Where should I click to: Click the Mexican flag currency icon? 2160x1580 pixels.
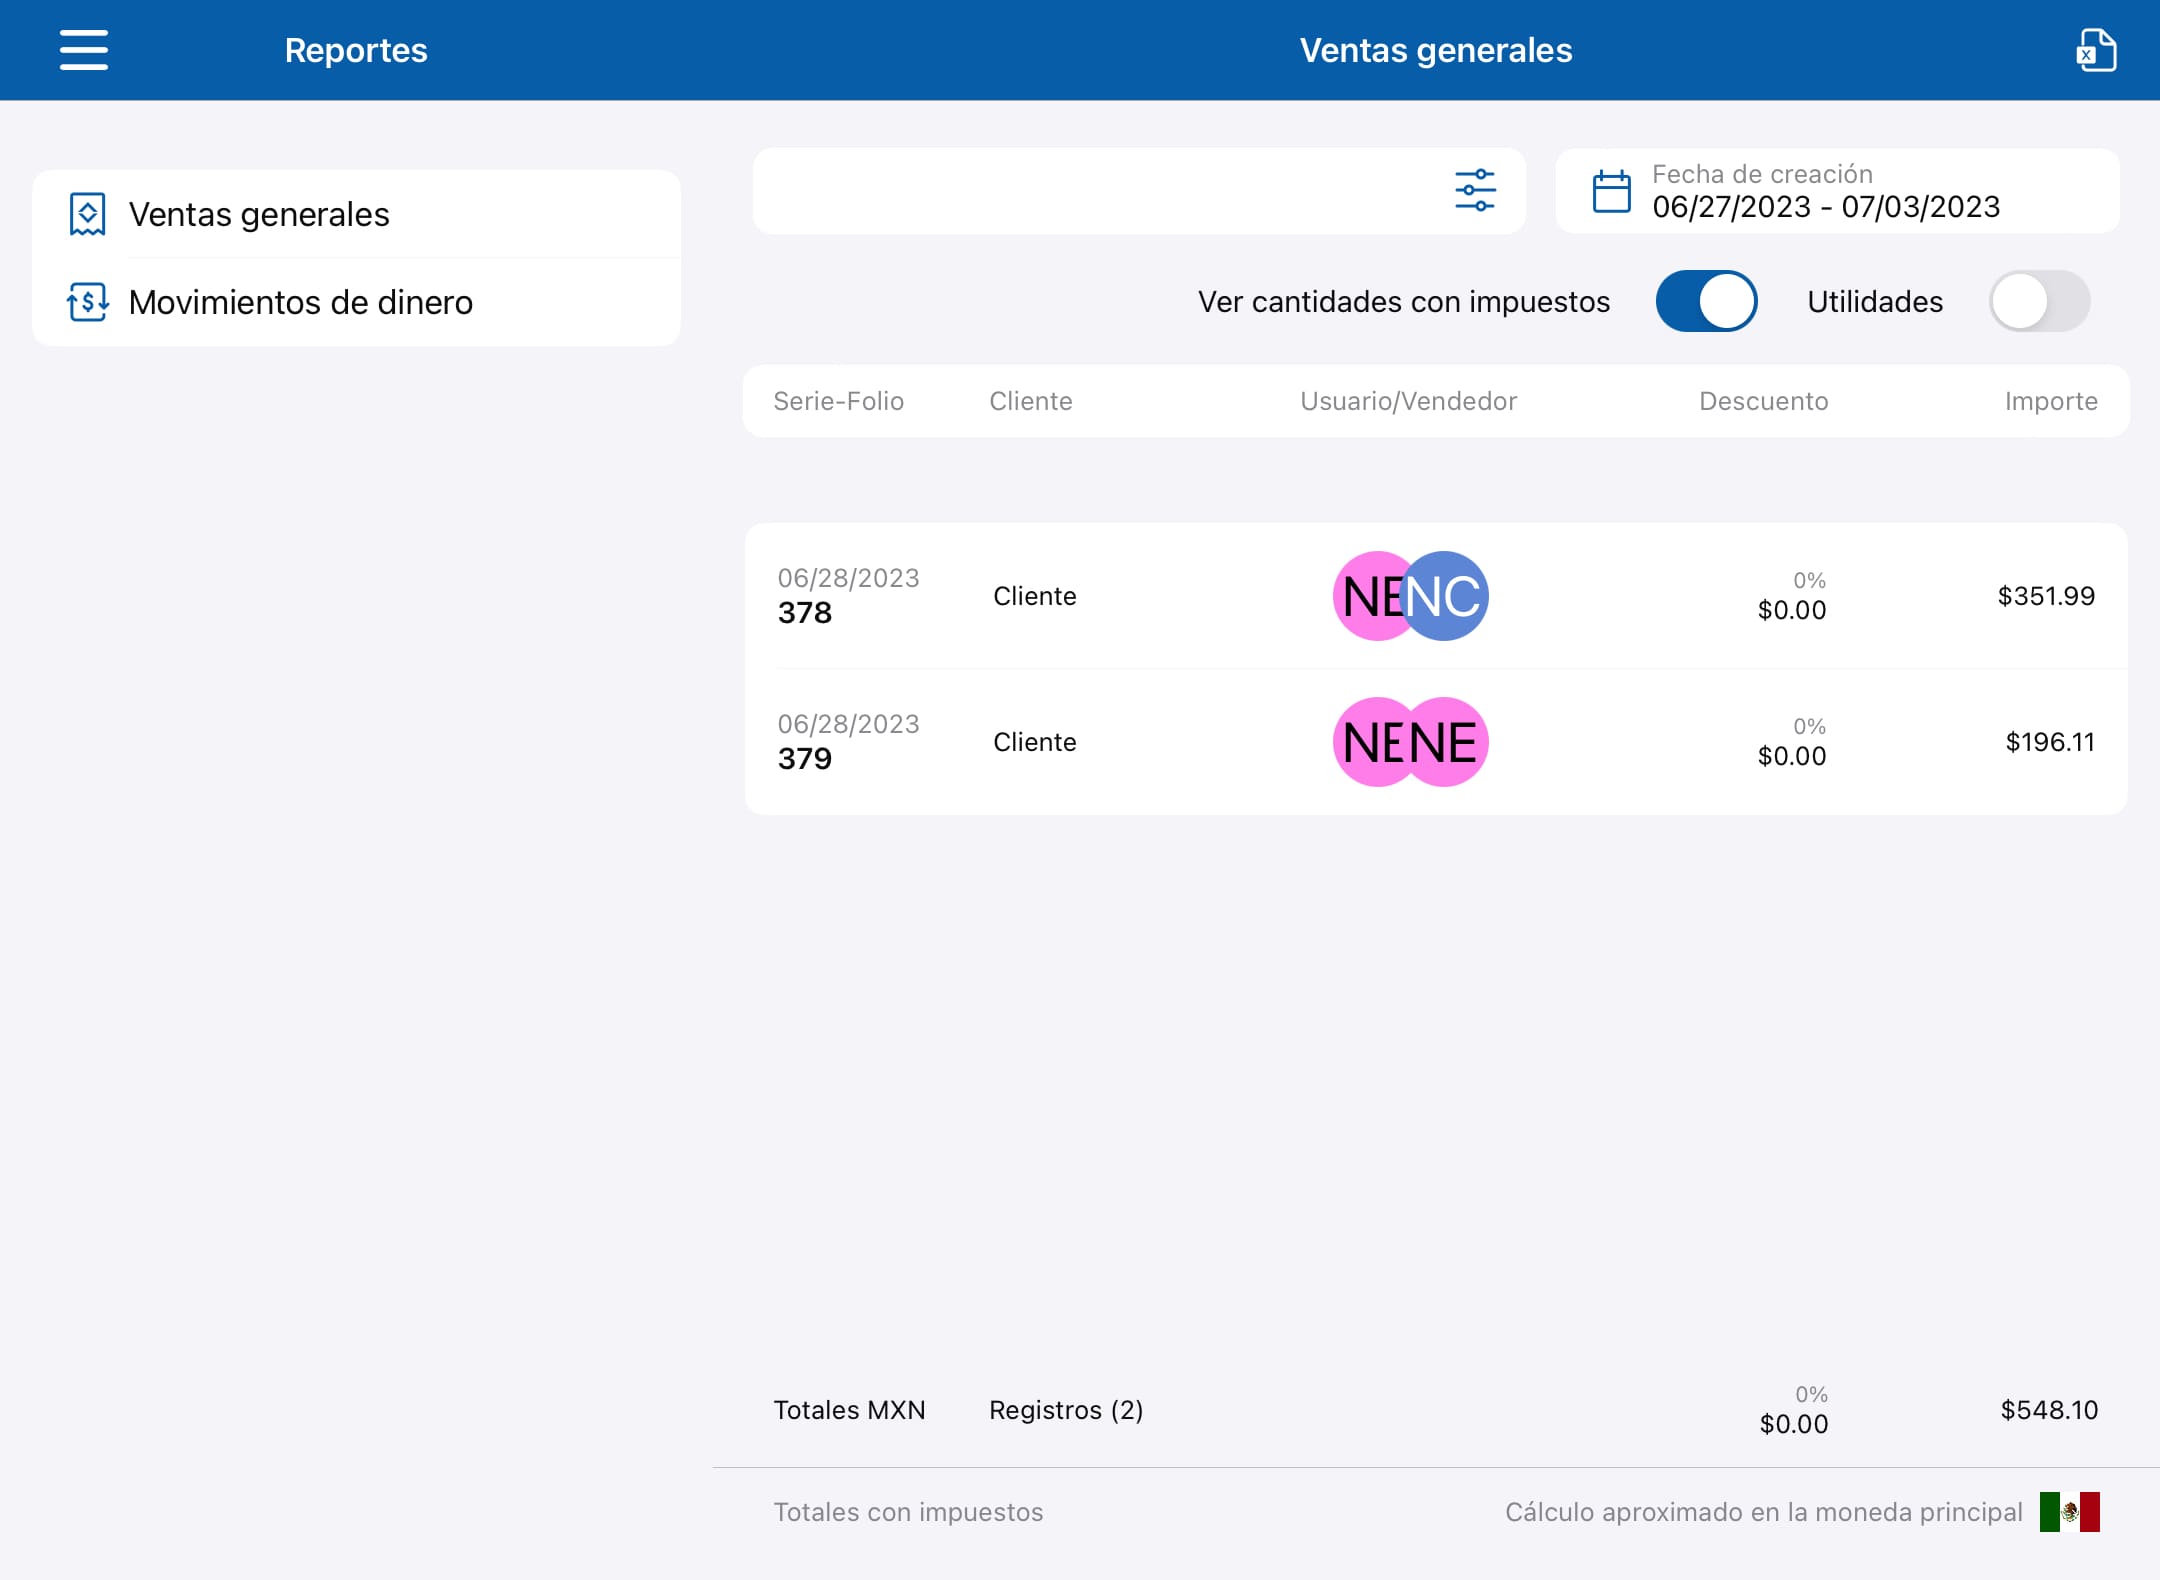coord(2069,1511)
